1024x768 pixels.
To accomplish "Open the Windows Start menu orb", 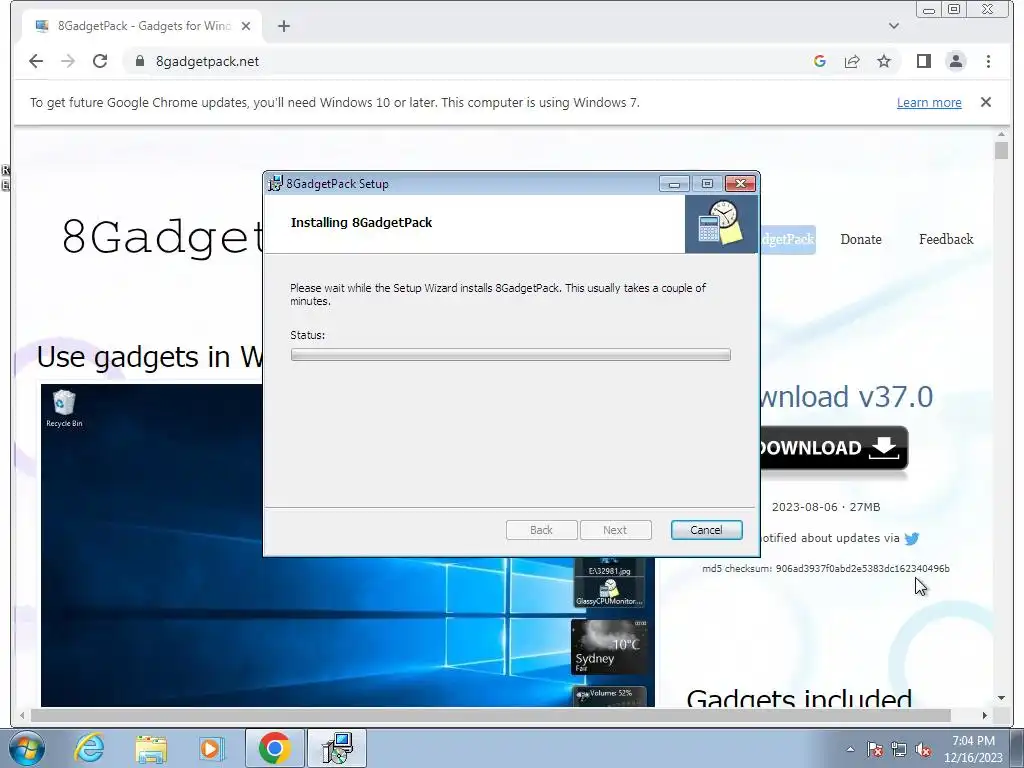I will tap(26, 748).
